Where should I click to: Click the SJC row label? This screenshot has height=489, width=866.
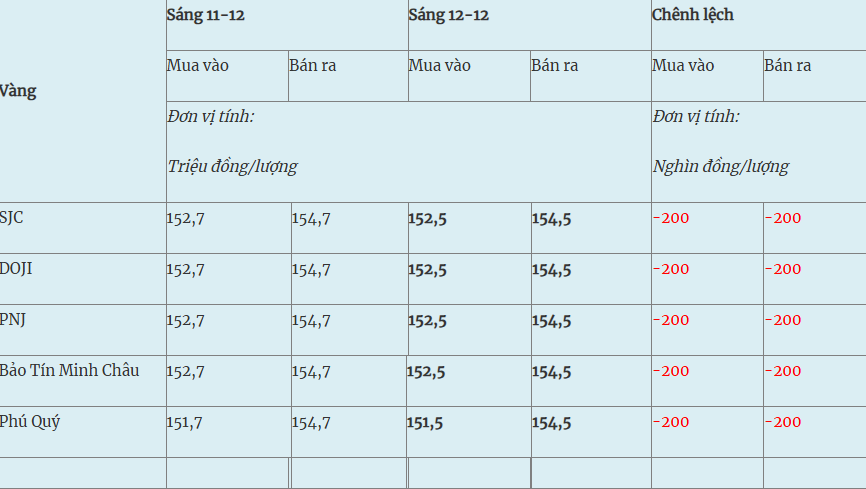point(12,217)
